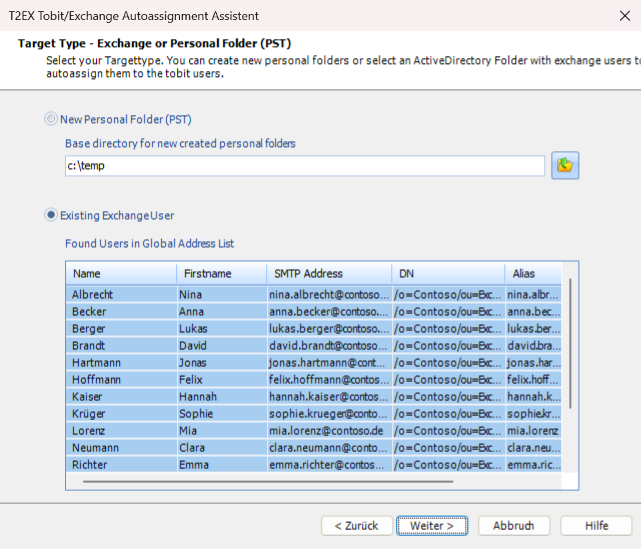641x549 pixels.
Task: Select the New Personal Folder (PST) radio button
Action: [x=51, y=119]
